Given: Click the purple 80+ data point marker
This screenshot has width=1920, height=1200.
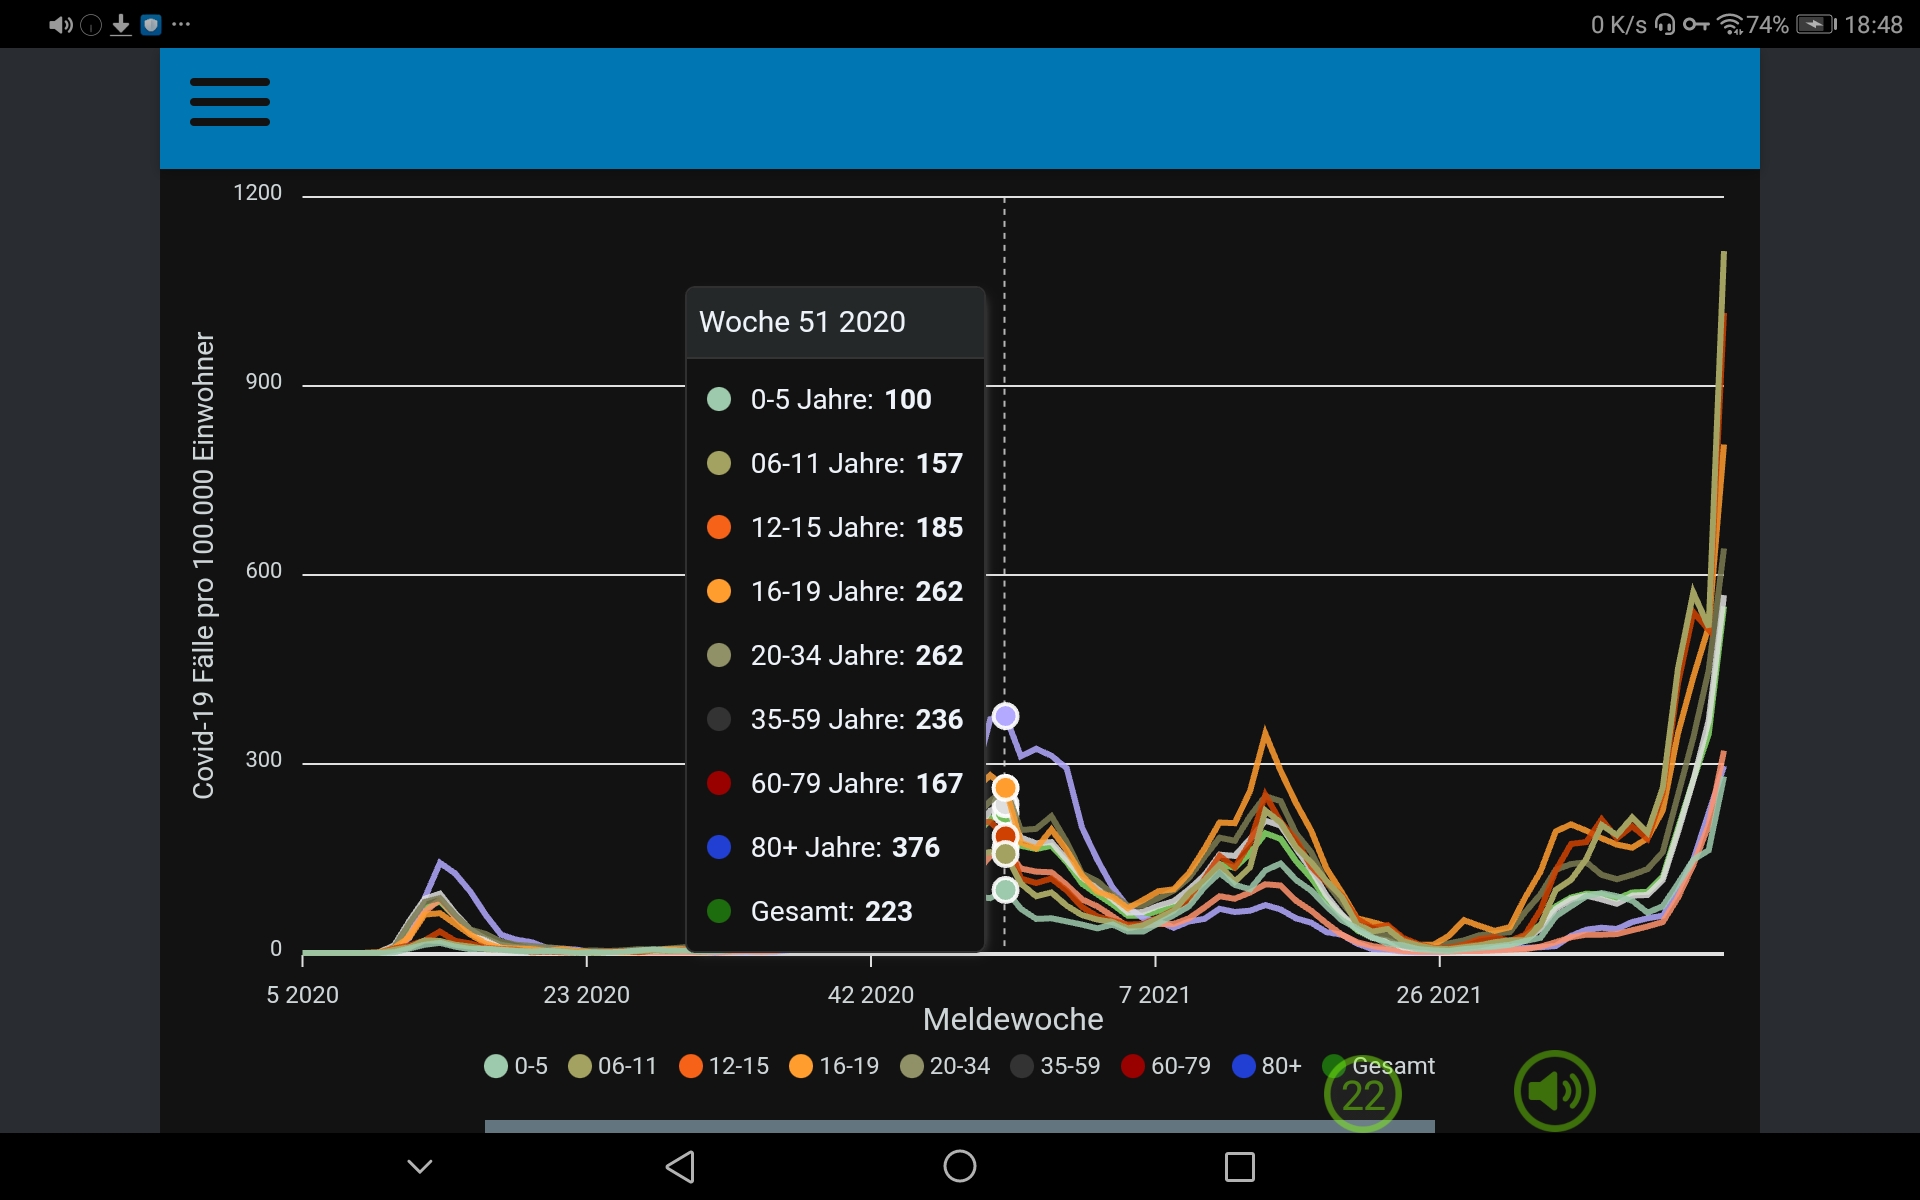Looking at the screenshot, I should pyautogui.click(x=1005, y=716).
